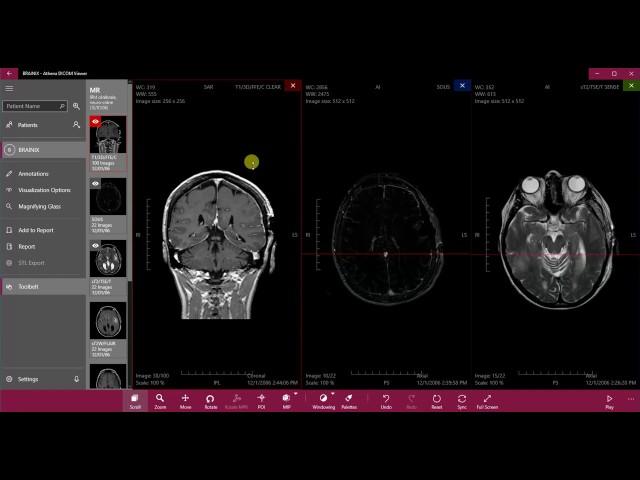Enable Sync between viewports
640x480 pixels.
pyautogui.click(x=461, y=400)
